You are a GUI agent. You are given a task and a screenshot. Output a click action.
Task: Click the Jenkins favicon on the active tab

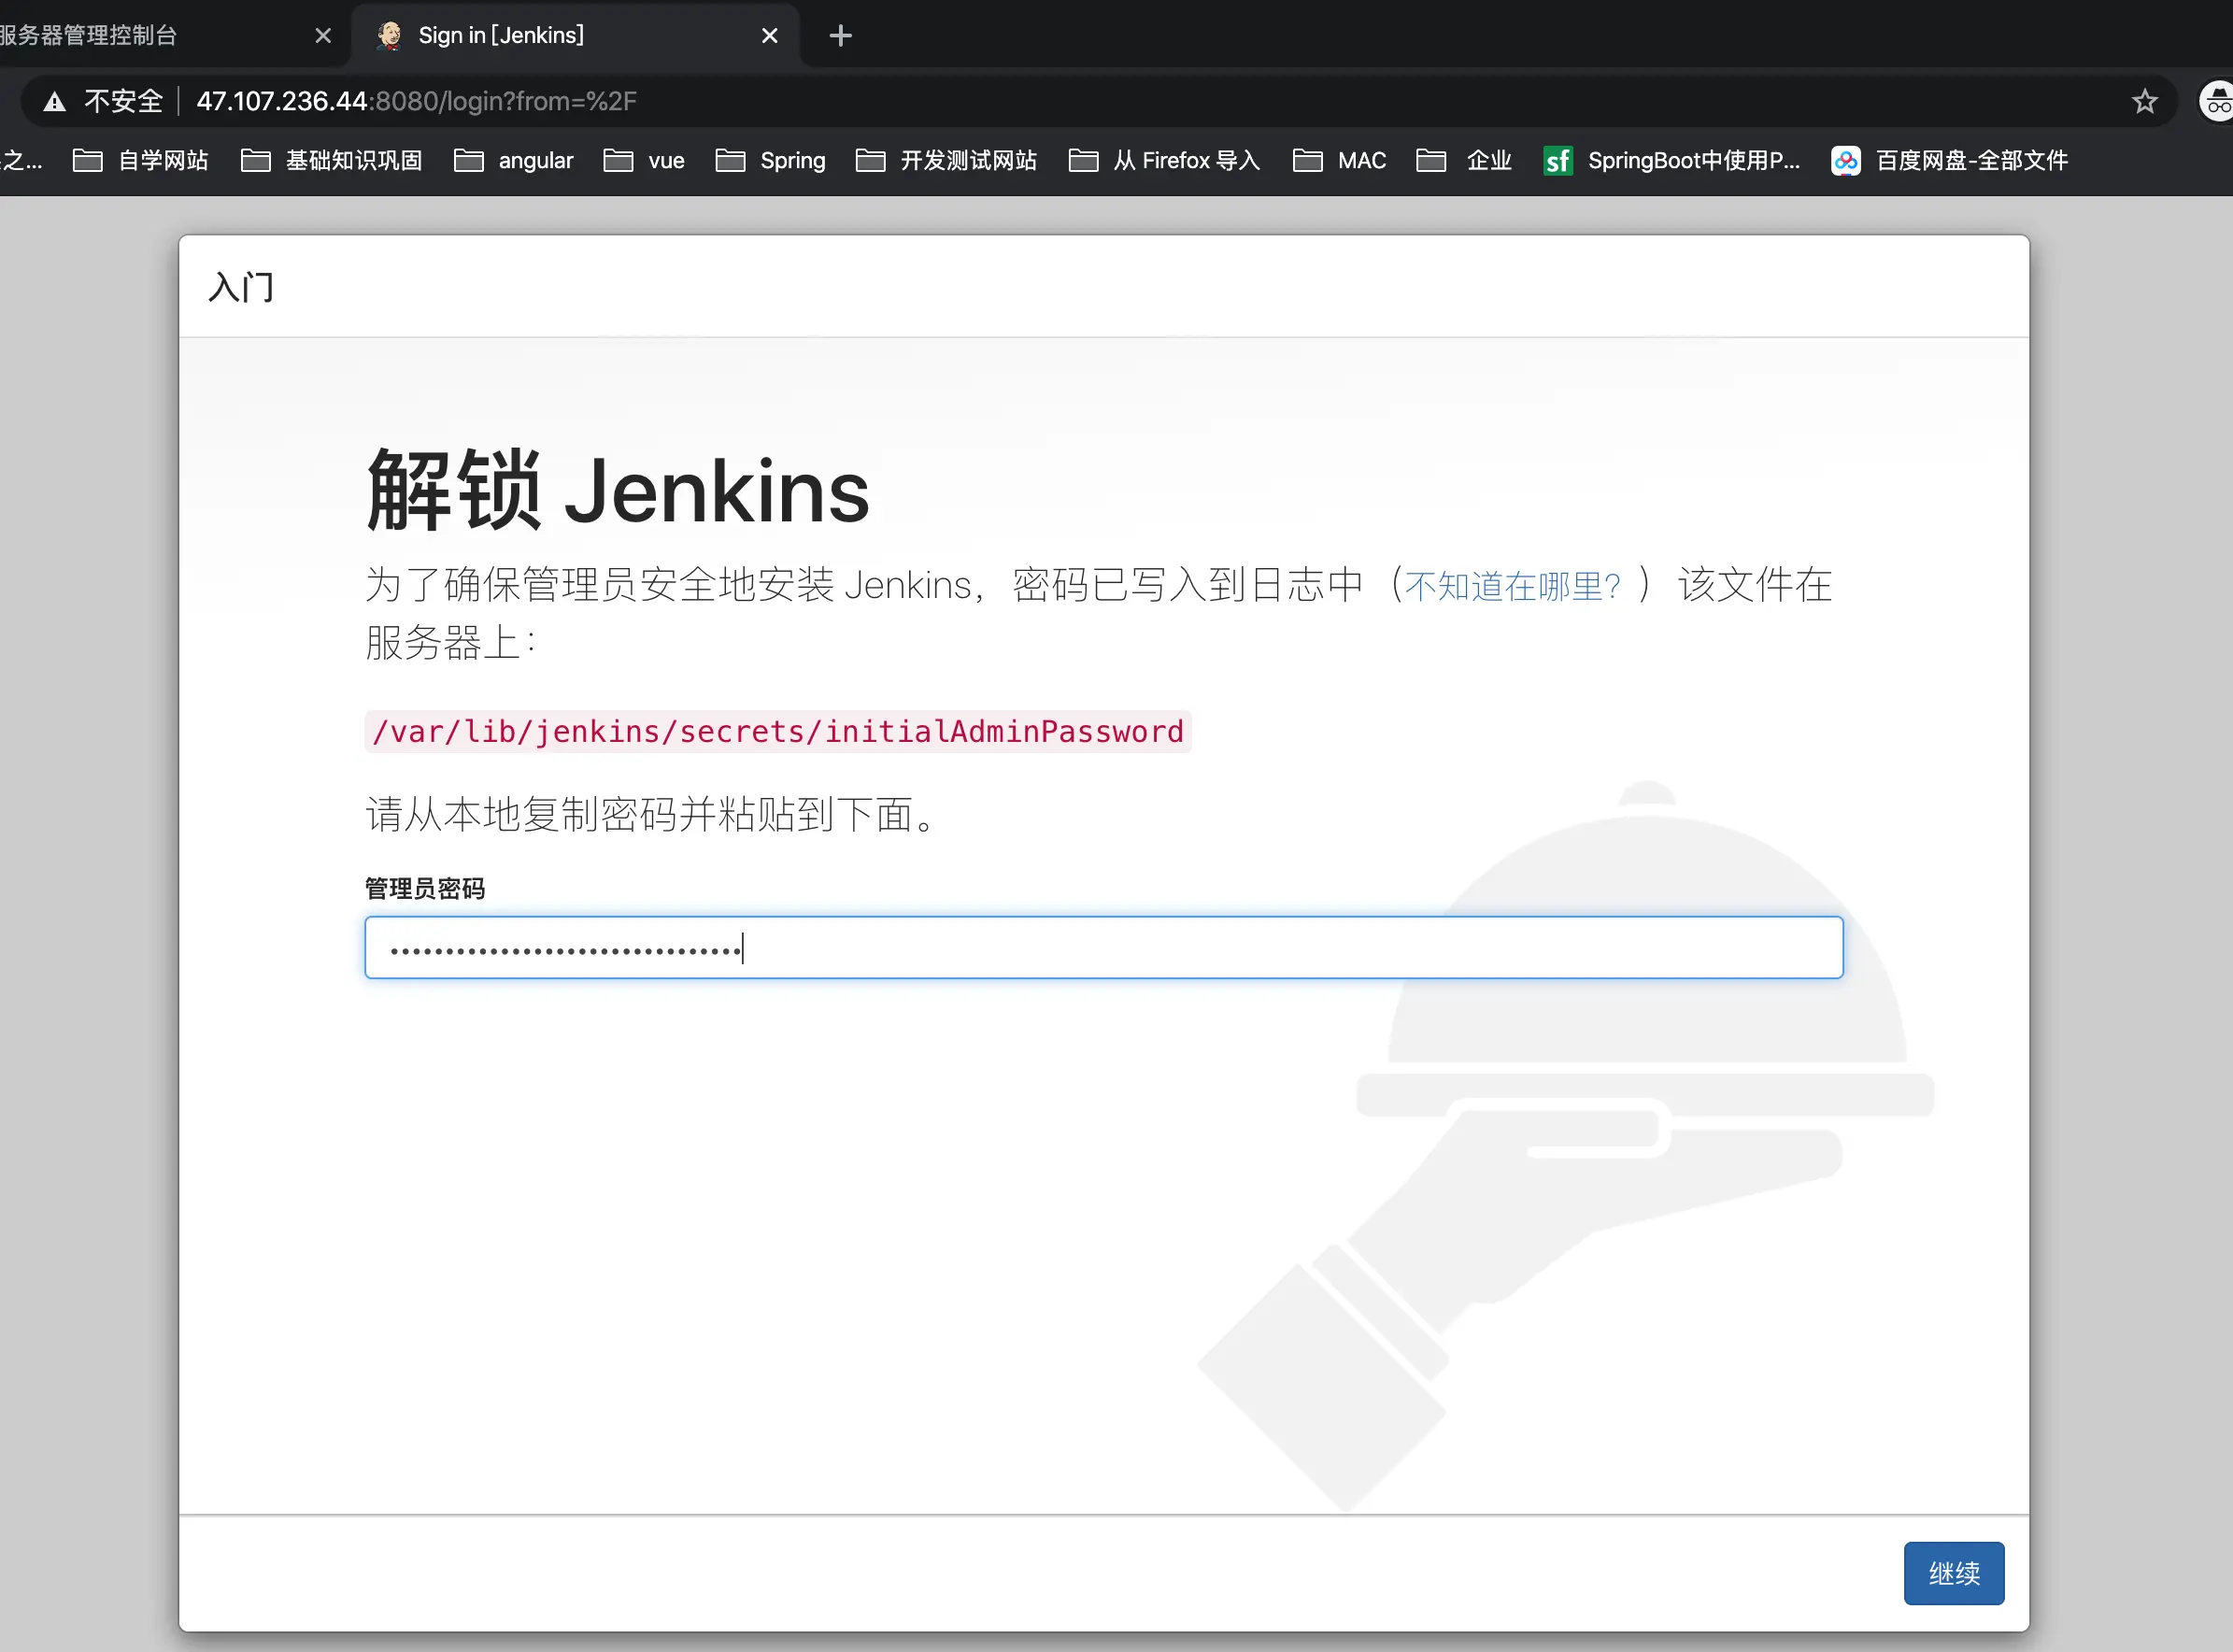390,34
